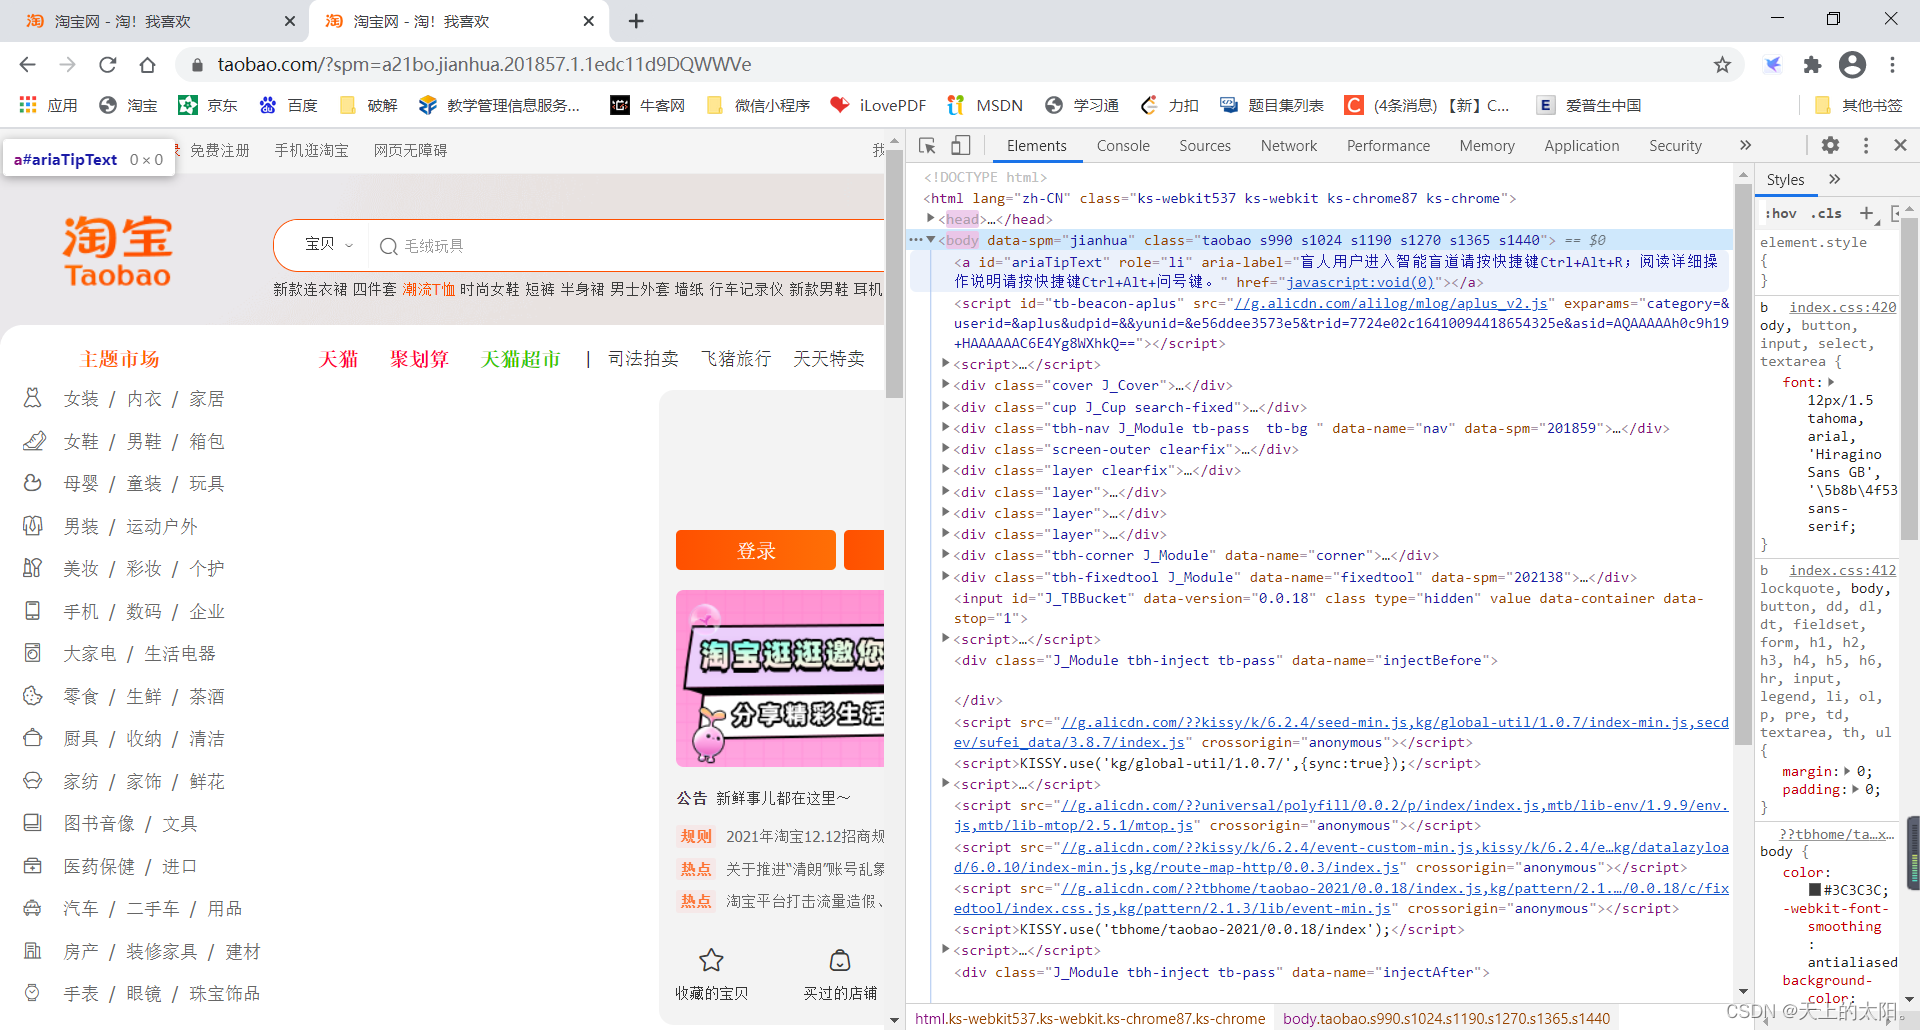Show more Styles pane tabs chevron

tap(1834, 179)
